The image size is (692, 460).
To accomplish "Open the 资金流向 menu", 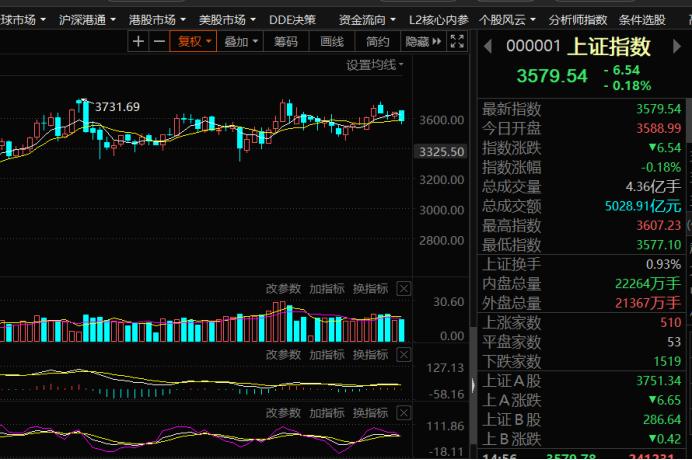I will pos(366,18).
